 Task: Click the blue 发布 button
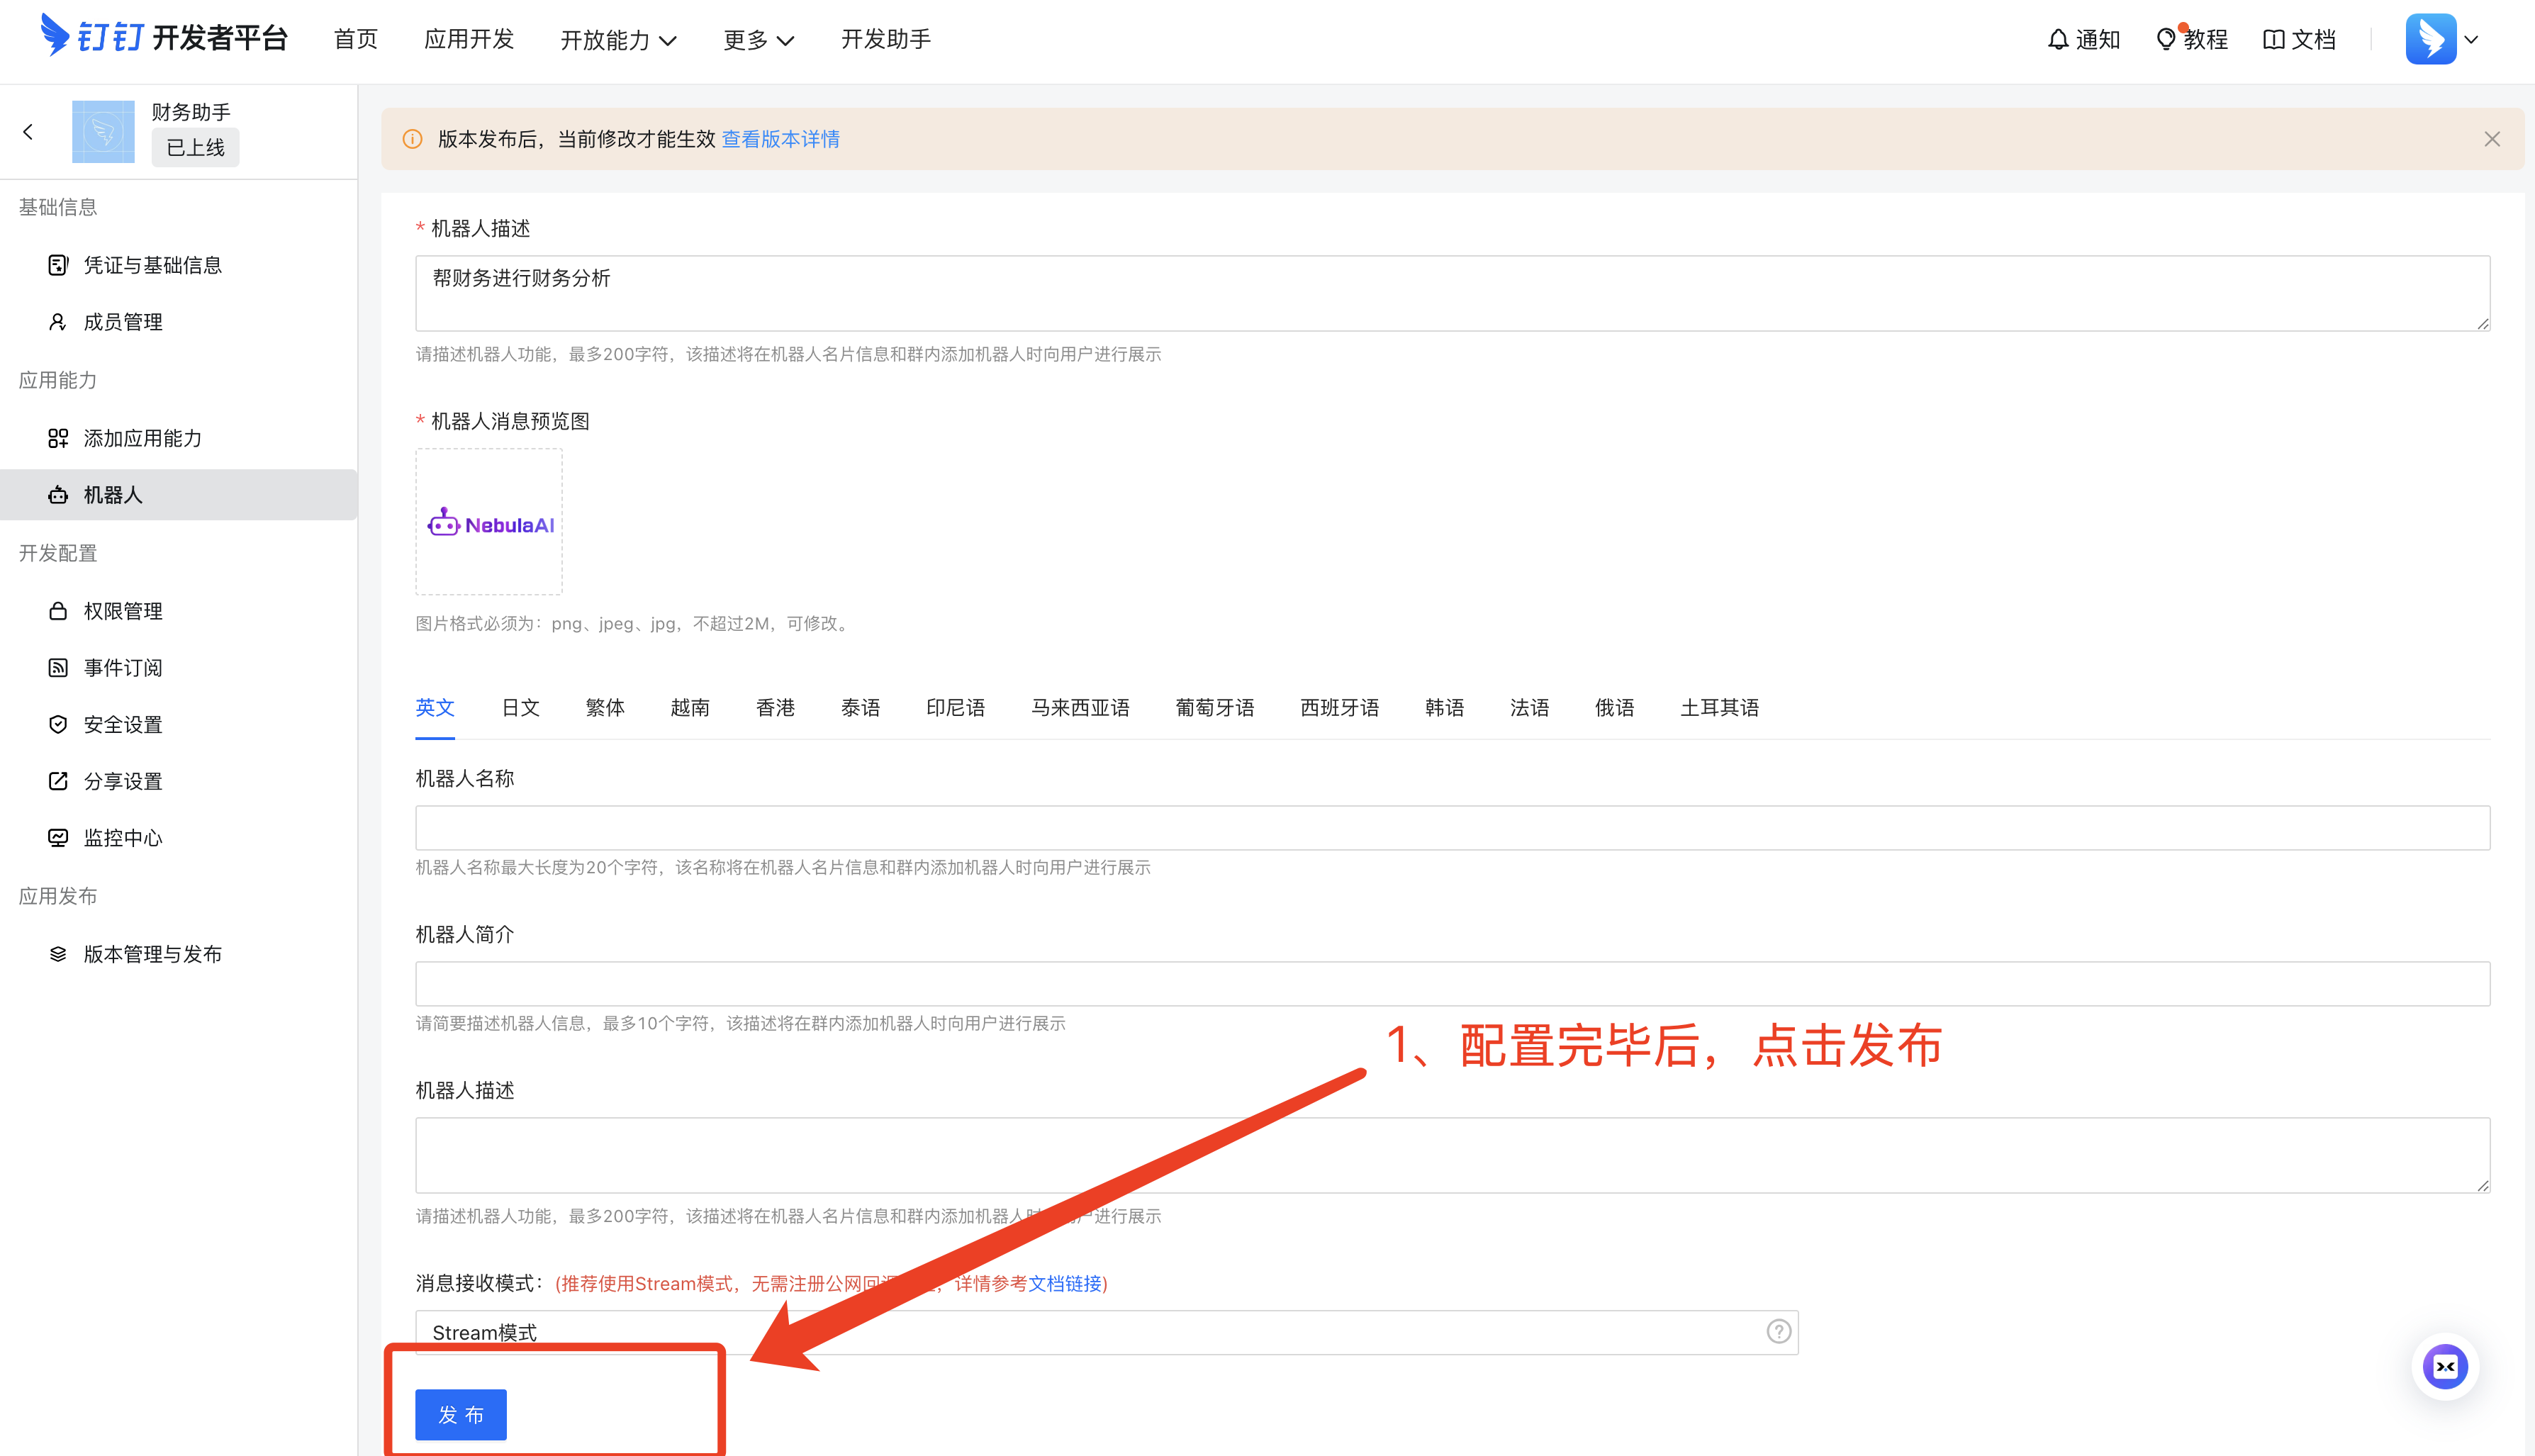click(x=460, y=1414)
